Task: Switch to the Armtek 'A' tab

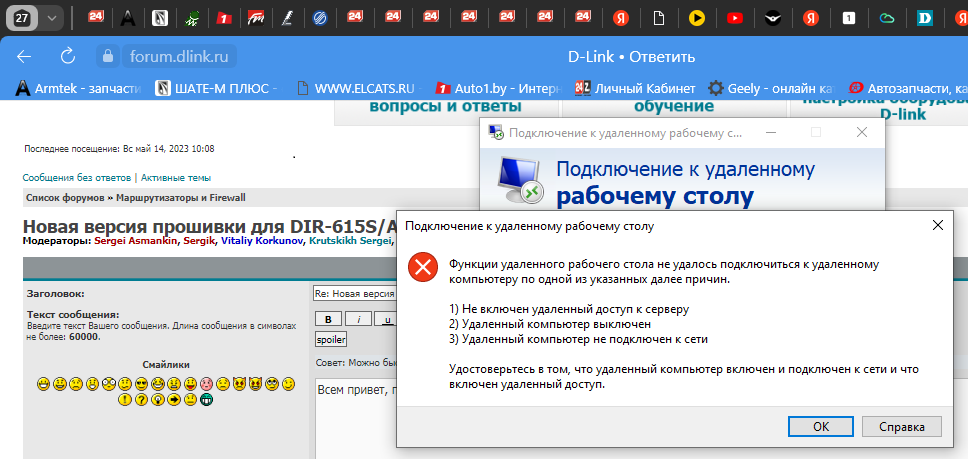Action: pyautogui.click(x=128, y=18)
